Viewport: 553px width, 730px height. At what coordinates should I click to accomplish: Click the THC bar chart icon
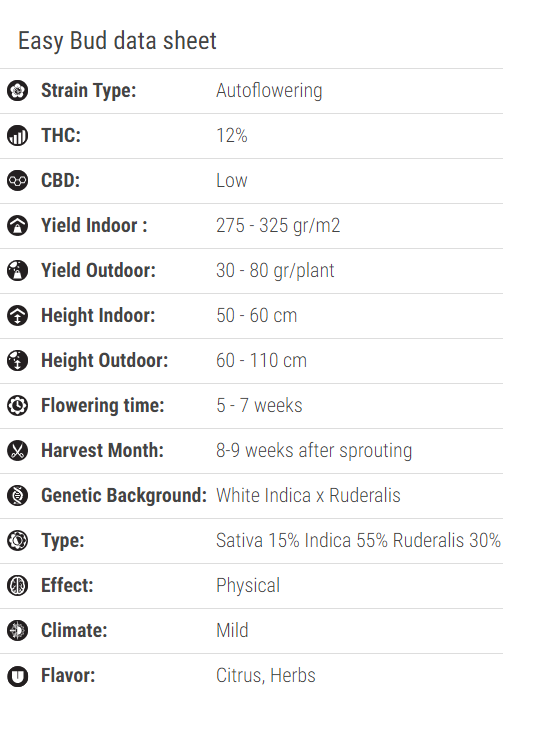click(18, 135)
